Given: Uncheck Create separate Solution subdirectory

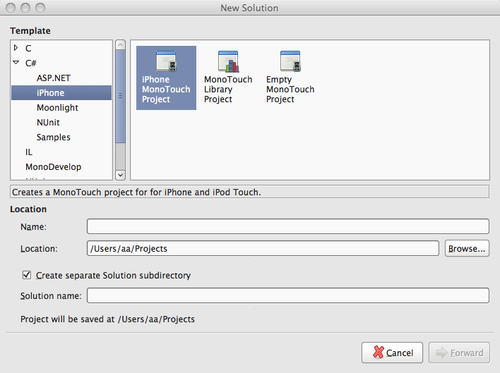Looking at the screenshot, I should tap(26, 275).
